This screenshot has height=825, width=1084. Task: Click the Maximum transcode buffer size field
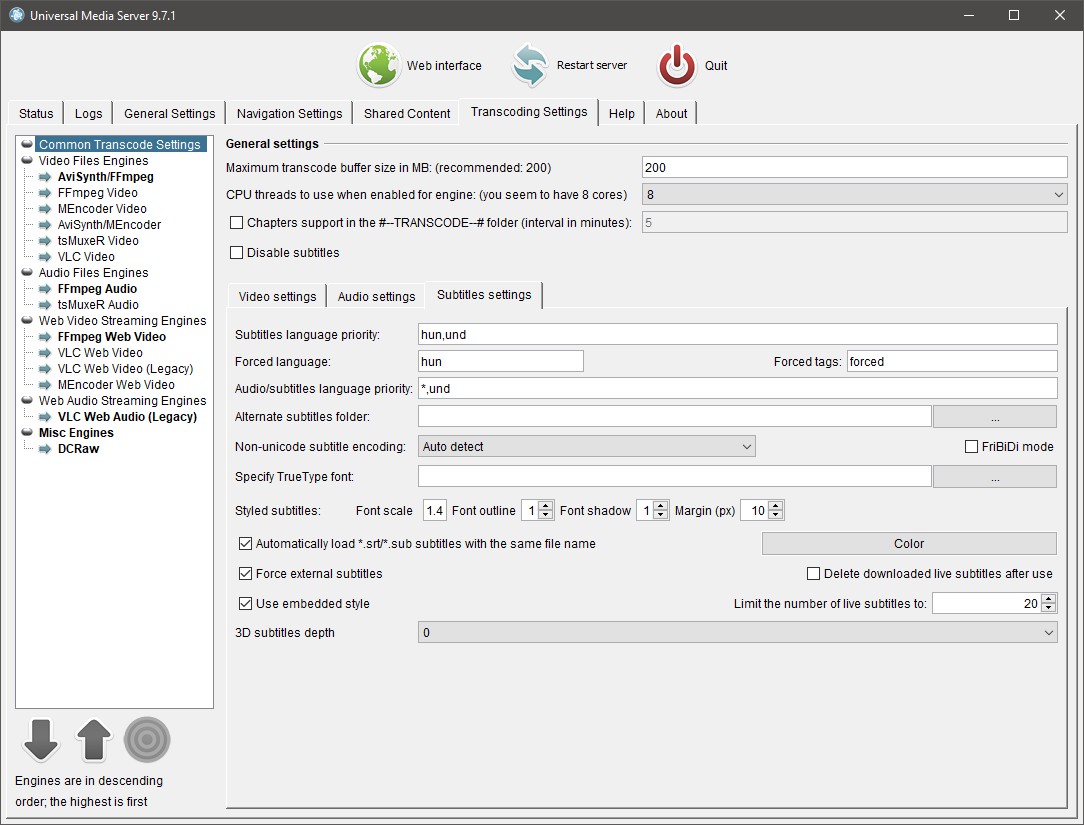click(x=854, y=167)
